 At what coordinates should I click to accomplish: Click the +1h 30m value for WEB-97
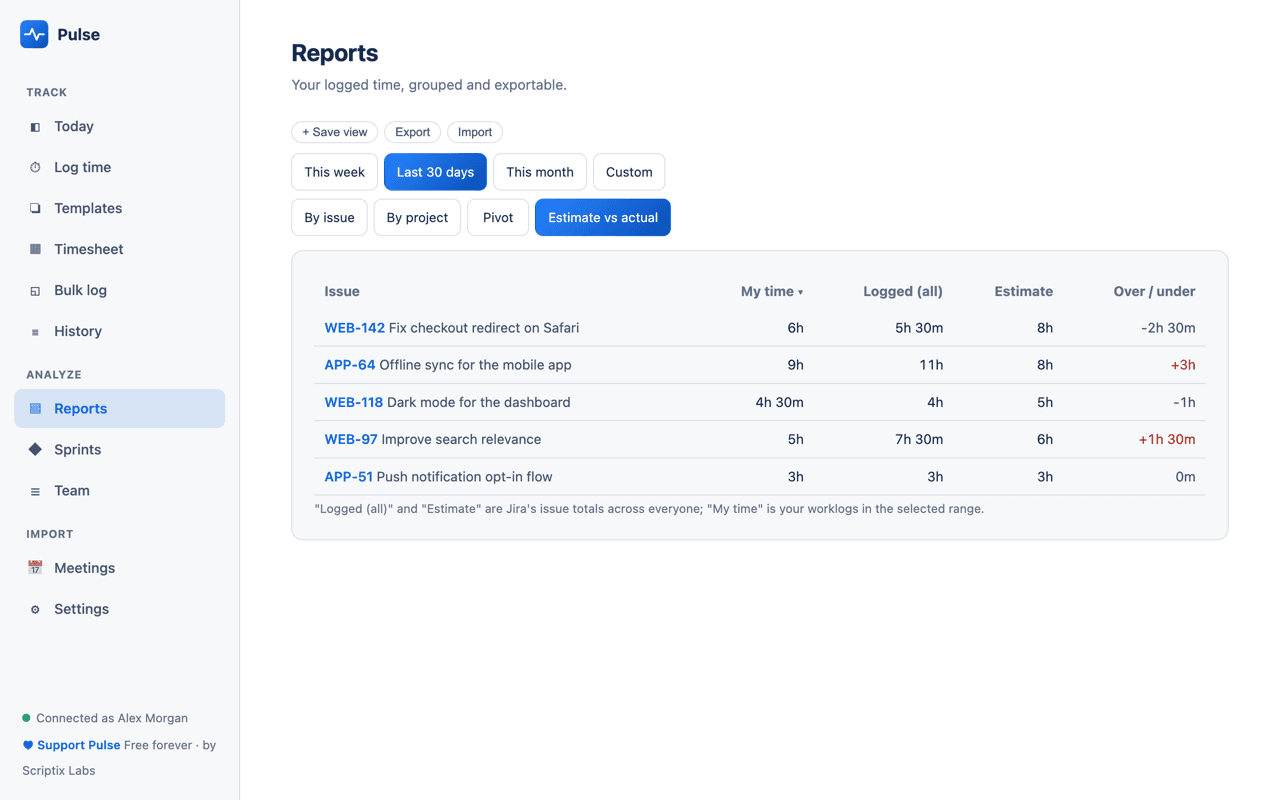[x=1167, y=439]
